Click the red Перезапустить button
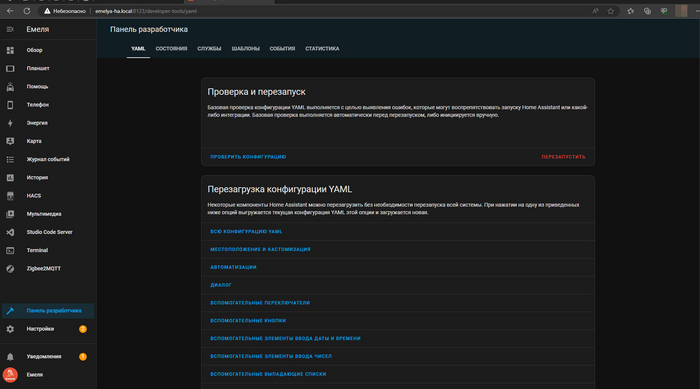 (563, 157)
